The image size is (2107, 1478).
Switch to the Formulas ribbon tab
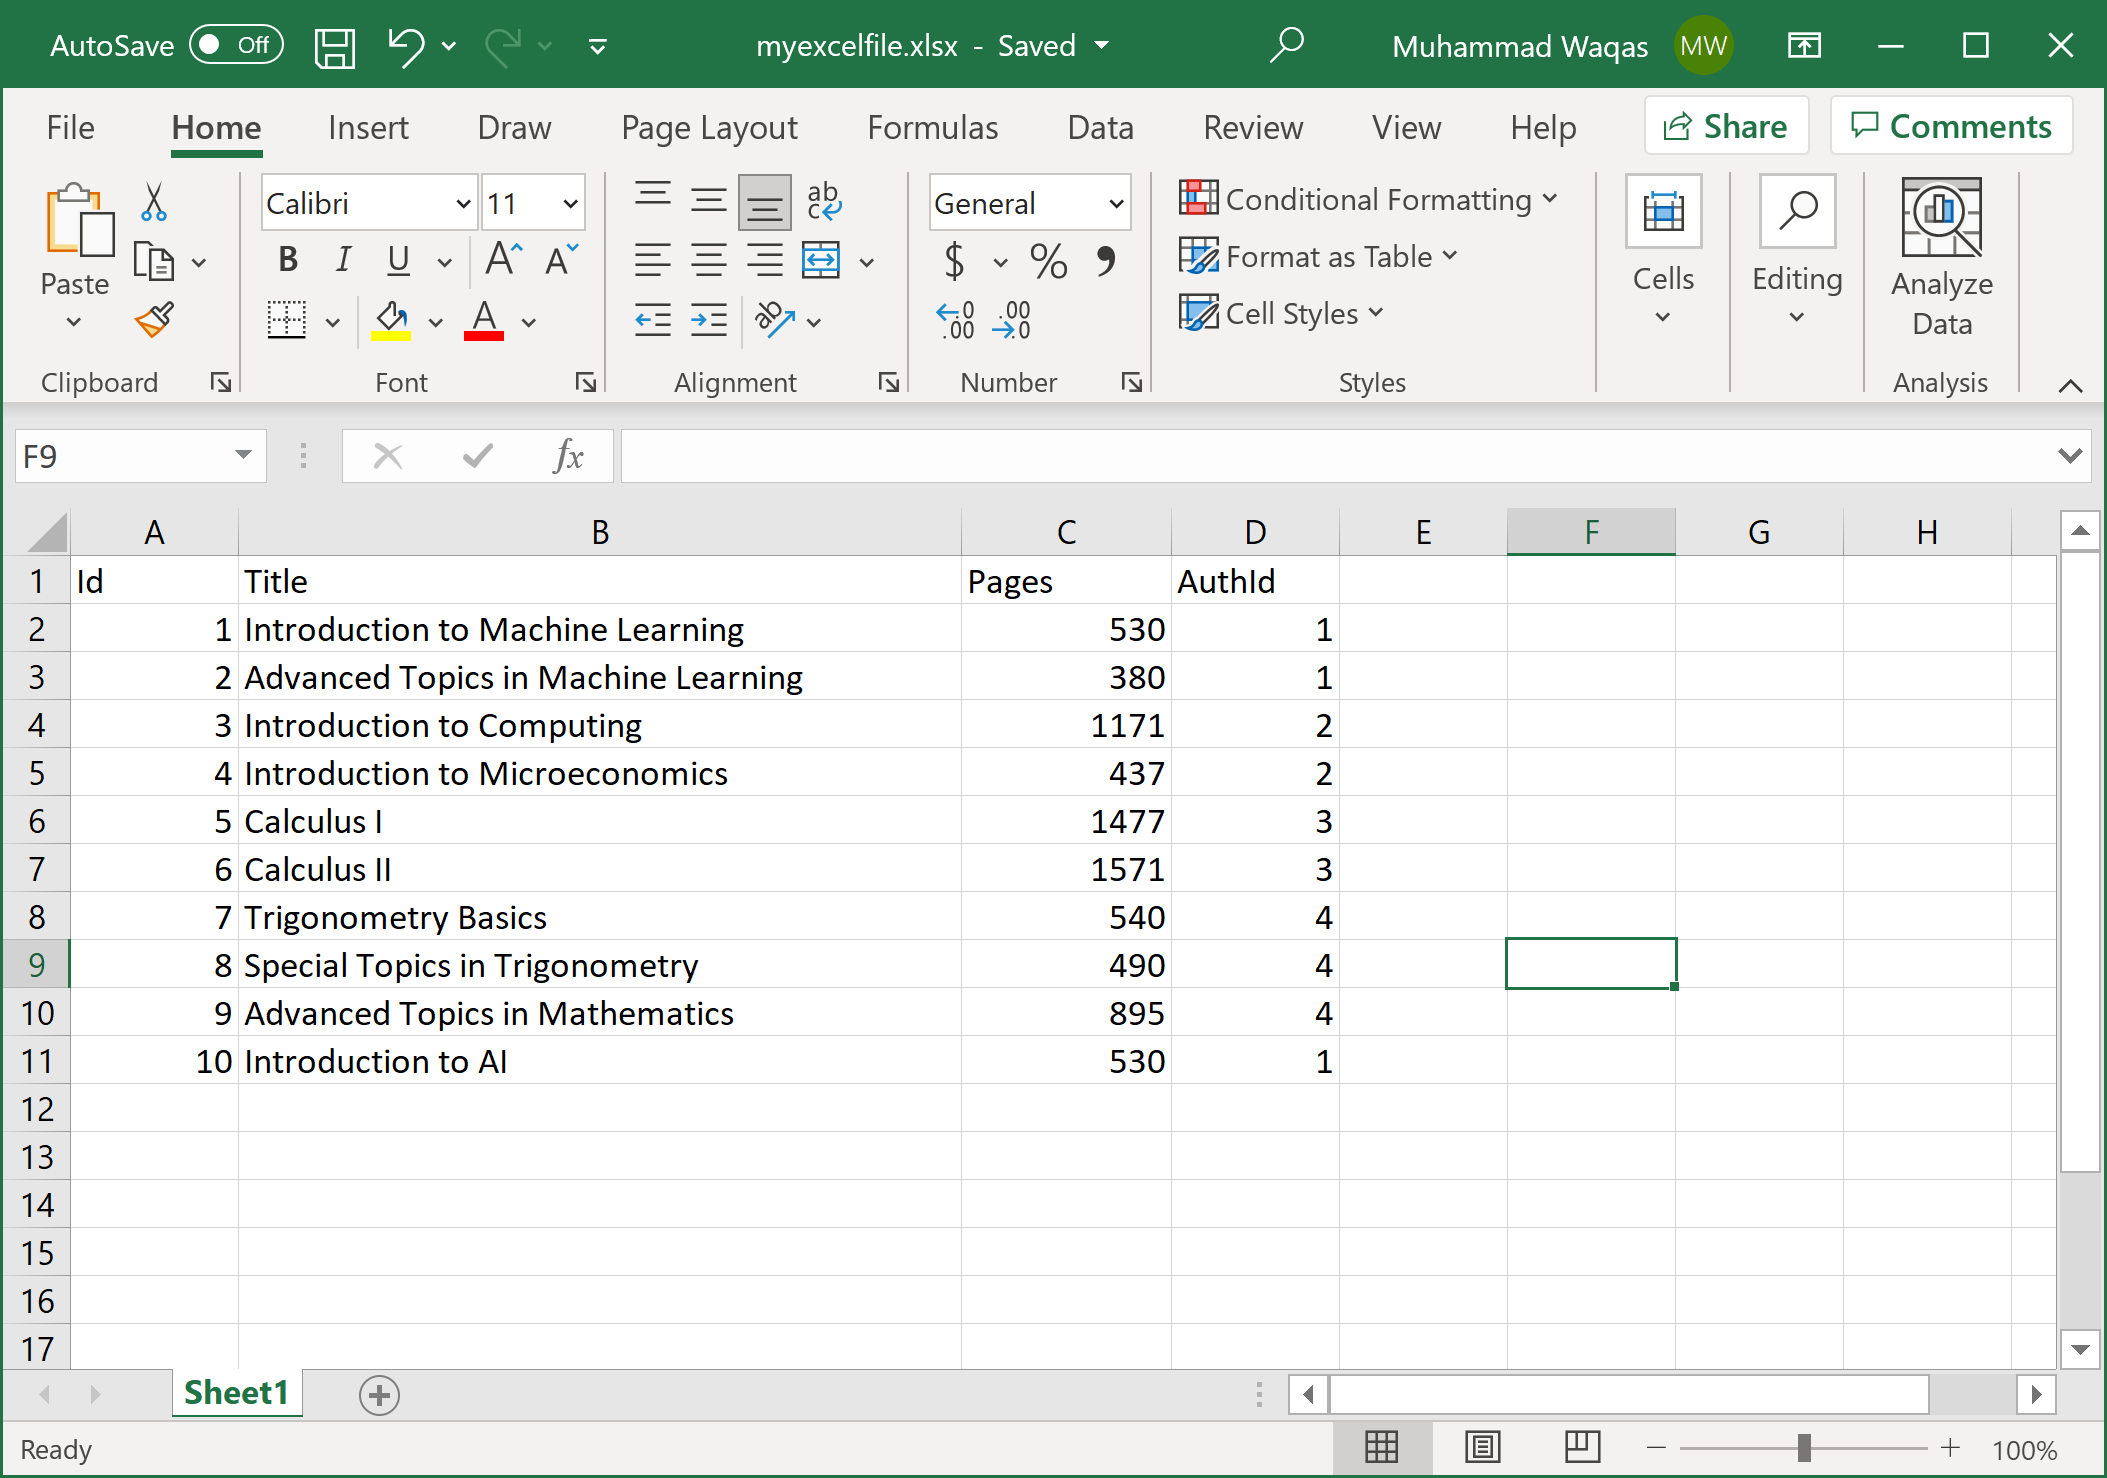(932, 128)
